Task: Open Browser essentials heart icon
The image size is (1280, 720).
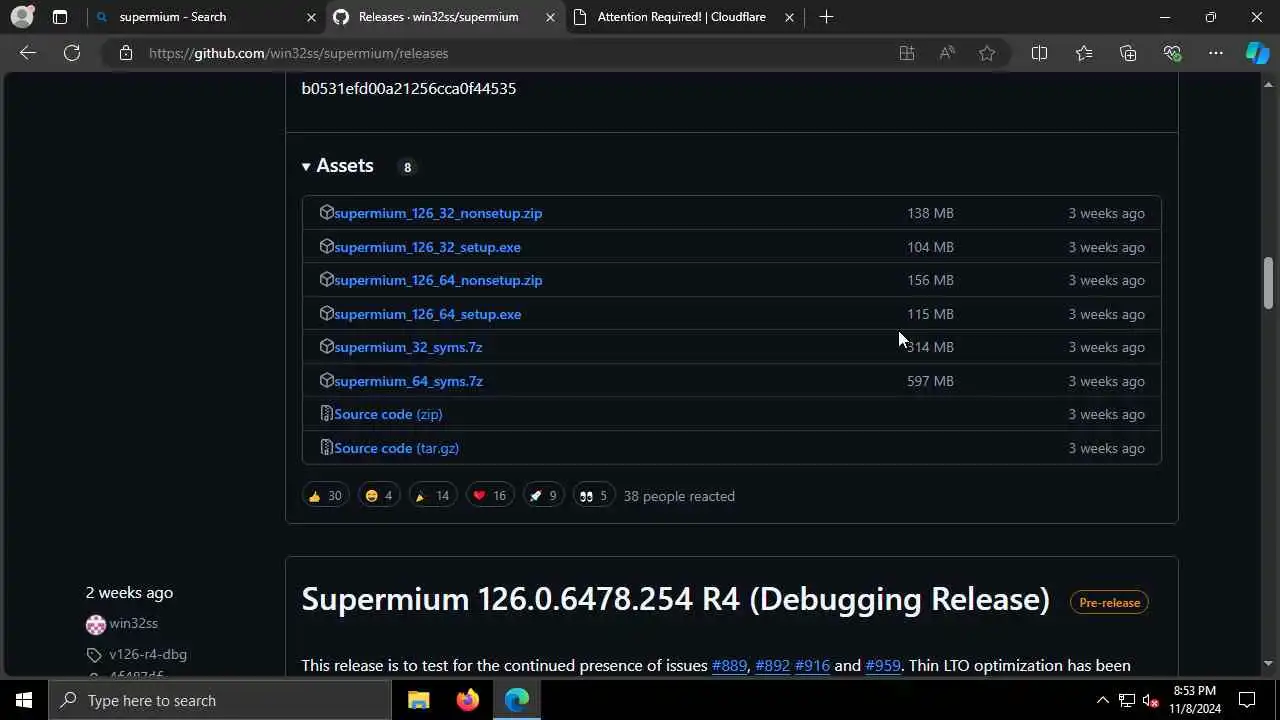Action: [1172, 53]
